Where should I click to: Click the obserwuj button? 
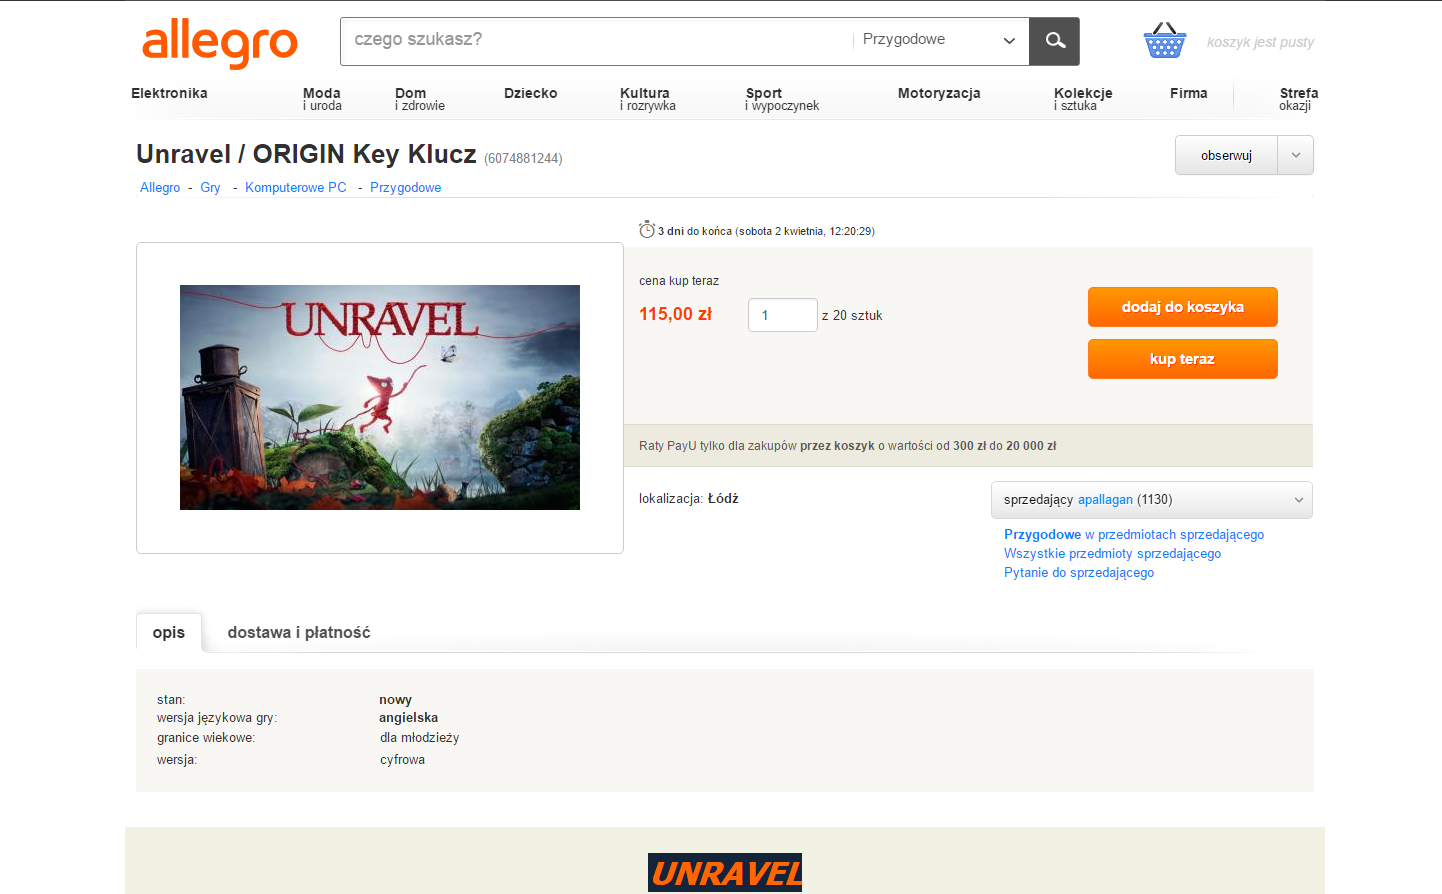coord(1226,155)
